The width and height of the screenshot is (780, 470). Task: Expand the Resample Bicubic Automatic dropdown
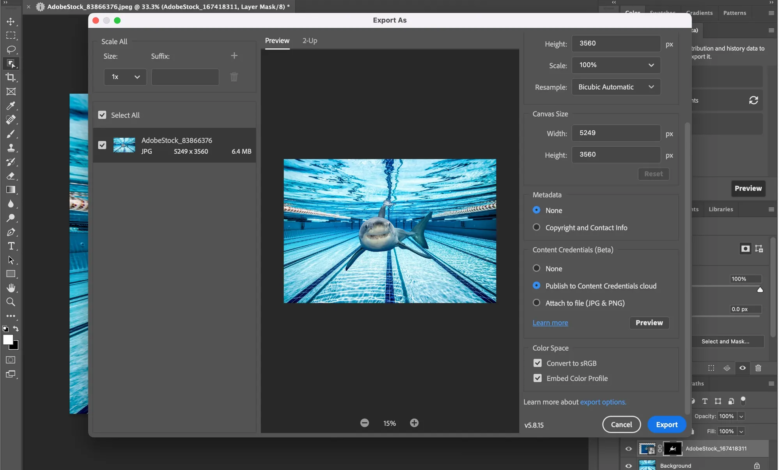point(615,87)
